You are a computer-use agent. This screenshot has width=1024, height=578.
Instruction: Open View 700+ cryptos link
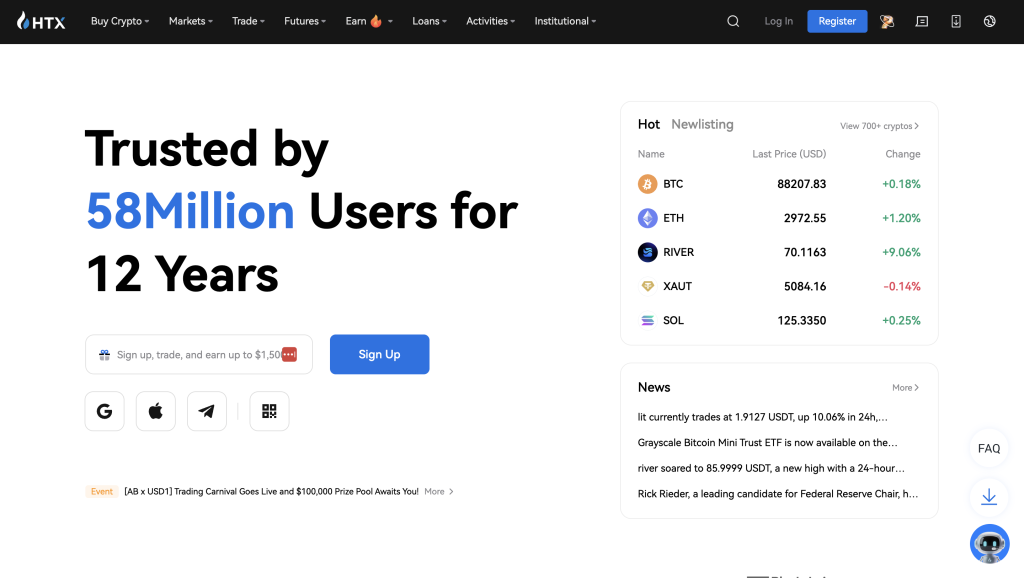879,126
